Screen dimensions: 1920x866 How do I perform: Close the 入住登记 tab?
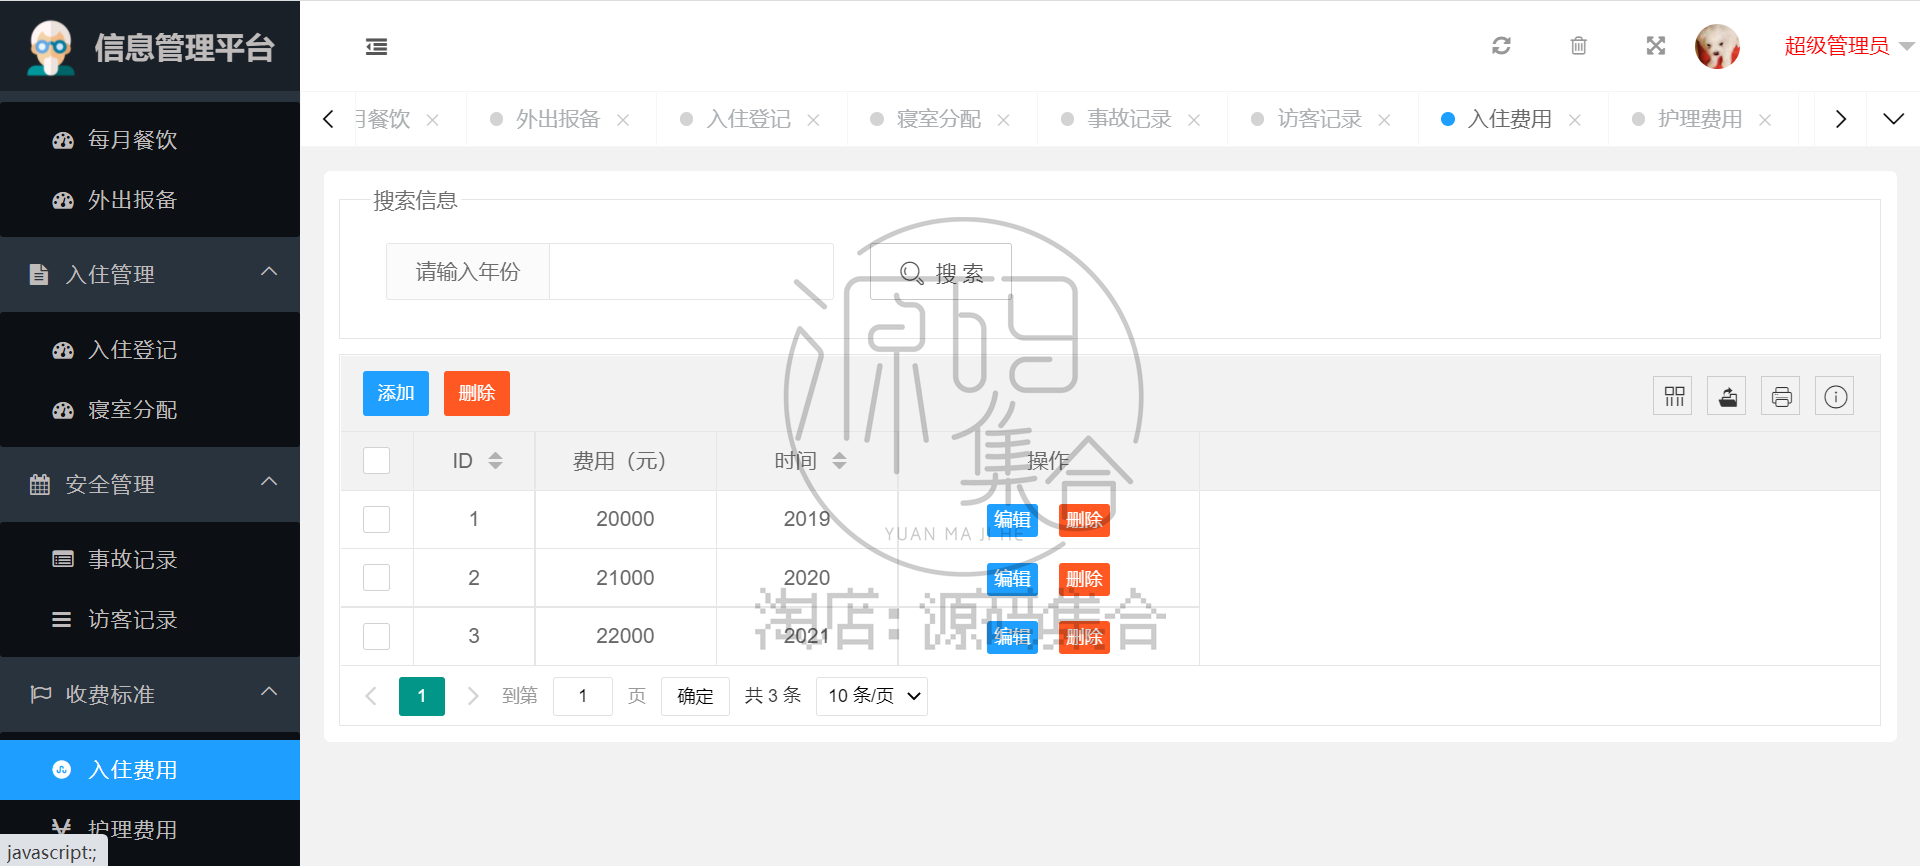click(813, 120)
